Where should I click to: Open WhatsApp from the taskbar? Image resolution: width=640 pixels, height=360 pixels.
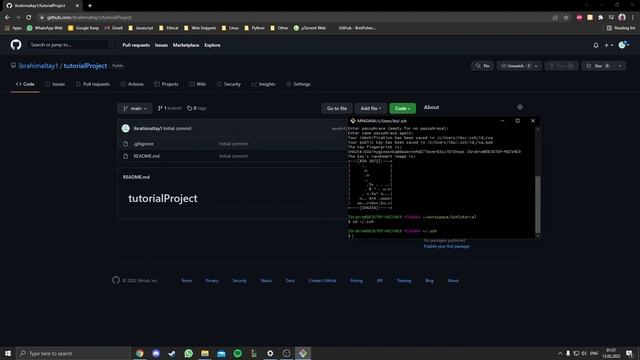tap(189, 353)
